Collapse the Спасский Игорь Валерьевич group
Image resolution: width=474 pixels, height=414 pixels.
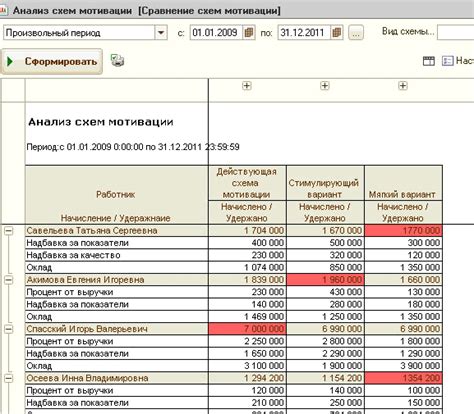click(9, 329)
